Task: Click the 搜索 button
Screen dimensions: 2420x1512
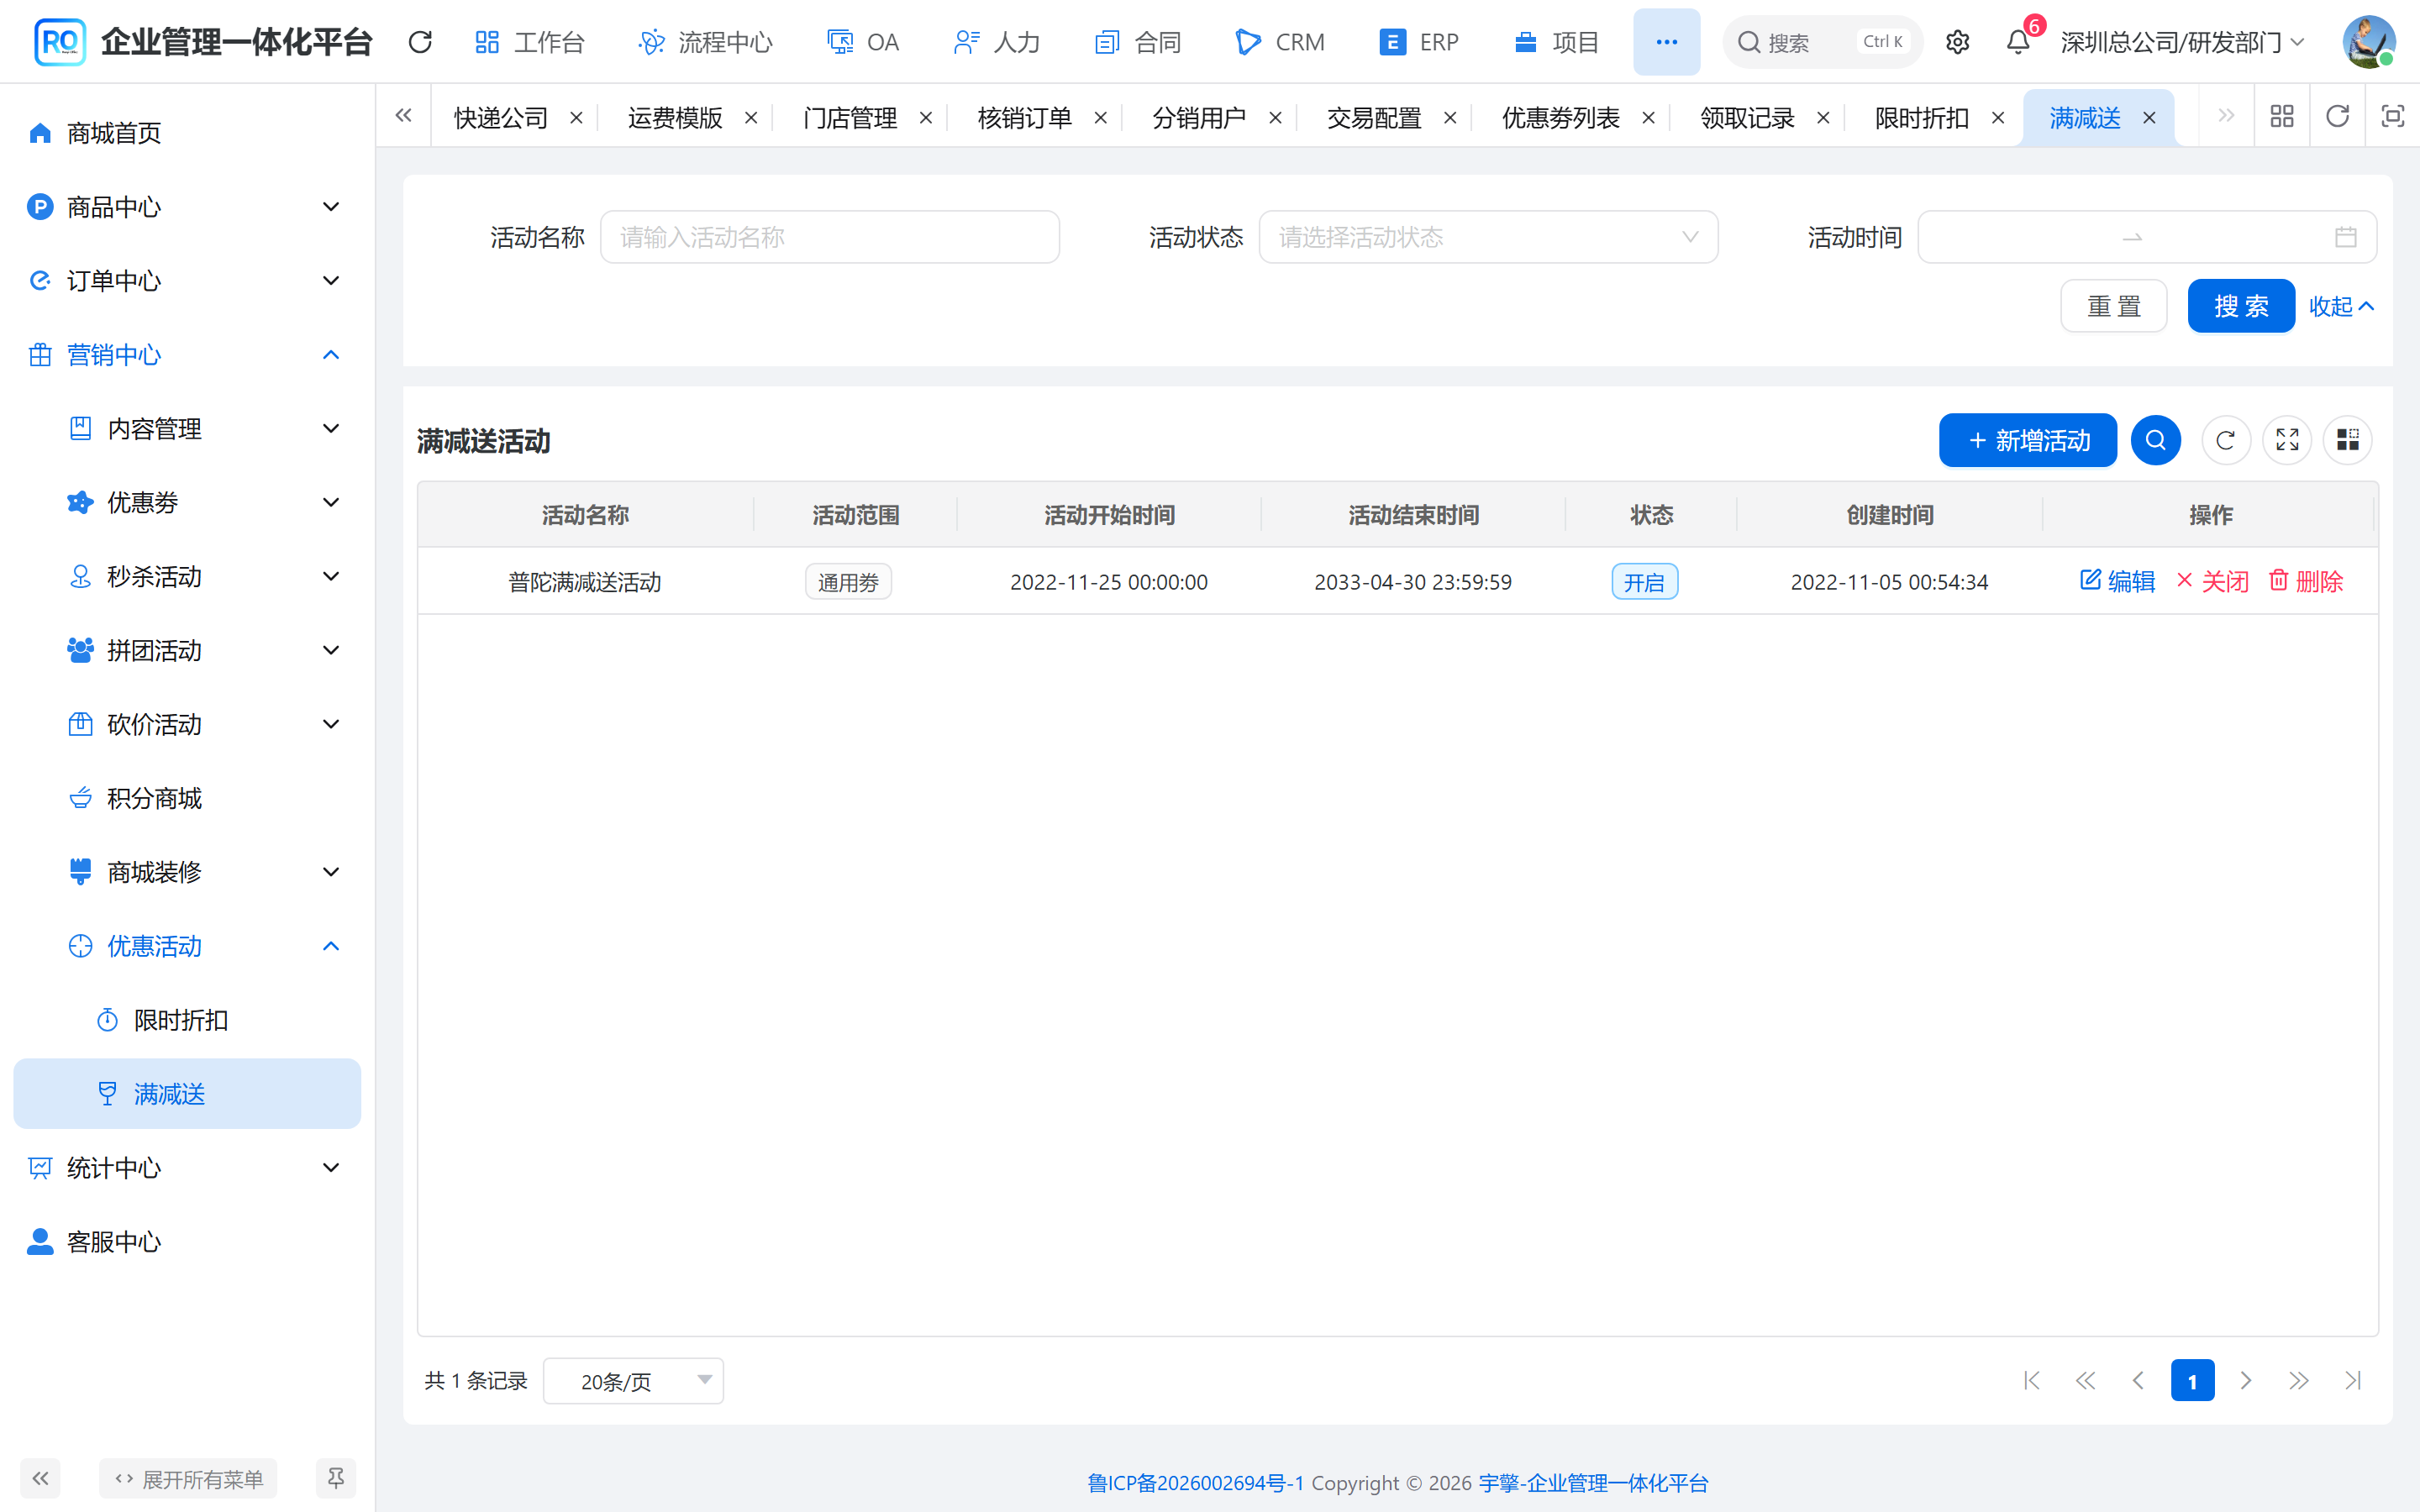Action: [2240, 306]
